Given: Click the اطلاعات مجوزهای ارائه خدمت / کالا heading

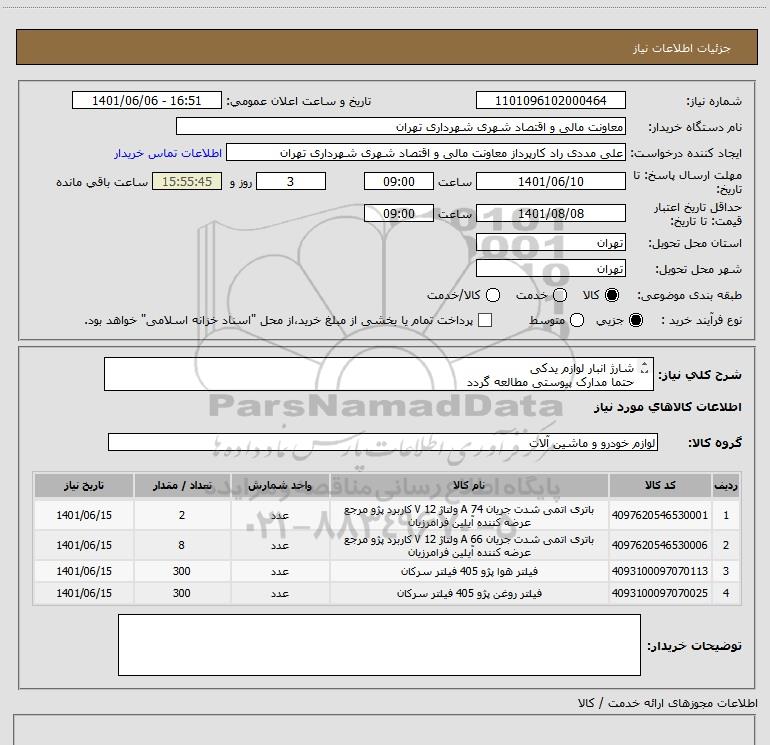Looking at the screenshot, I should (x=668, y=703).
